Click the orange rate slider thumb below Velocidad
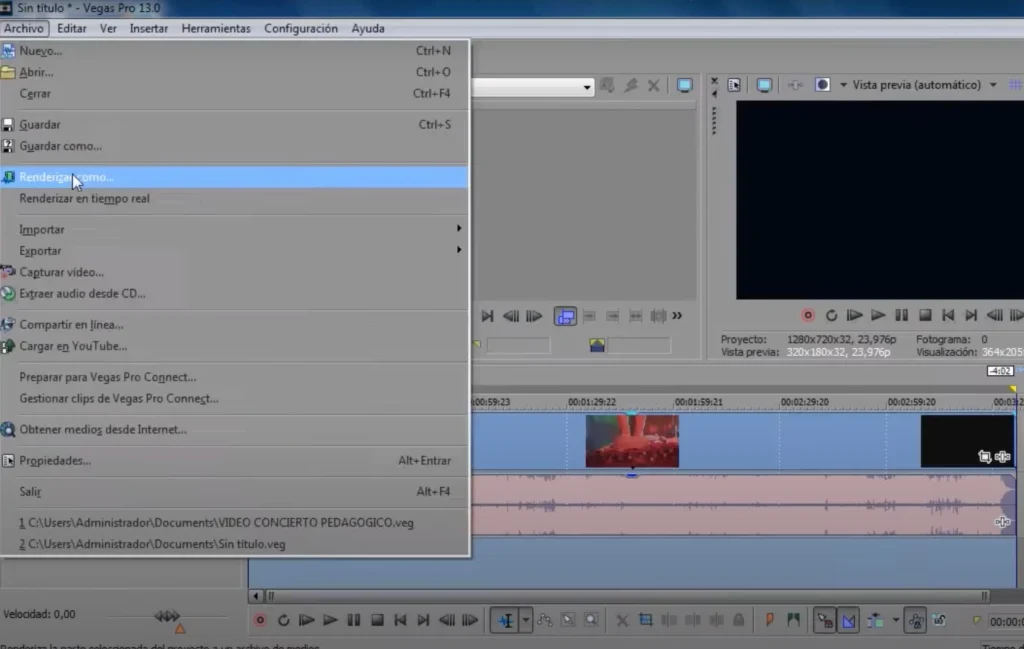The image size is (1024, 649). click(x=180, y=629)
